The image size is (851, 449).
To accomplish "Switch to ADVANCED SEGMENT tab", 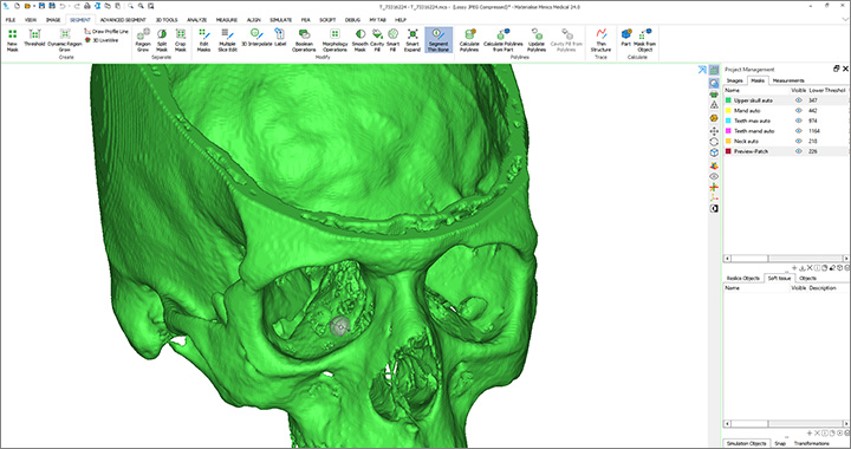I will pyautogui.click(x=123, y=20).
